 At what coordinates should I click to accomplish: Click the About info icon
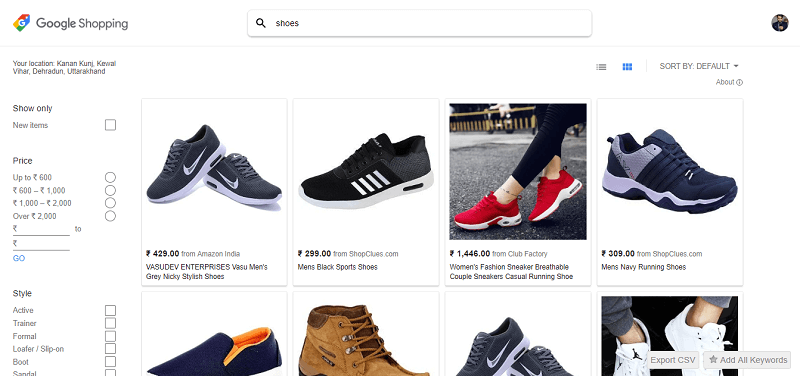[x=740, y=82]
